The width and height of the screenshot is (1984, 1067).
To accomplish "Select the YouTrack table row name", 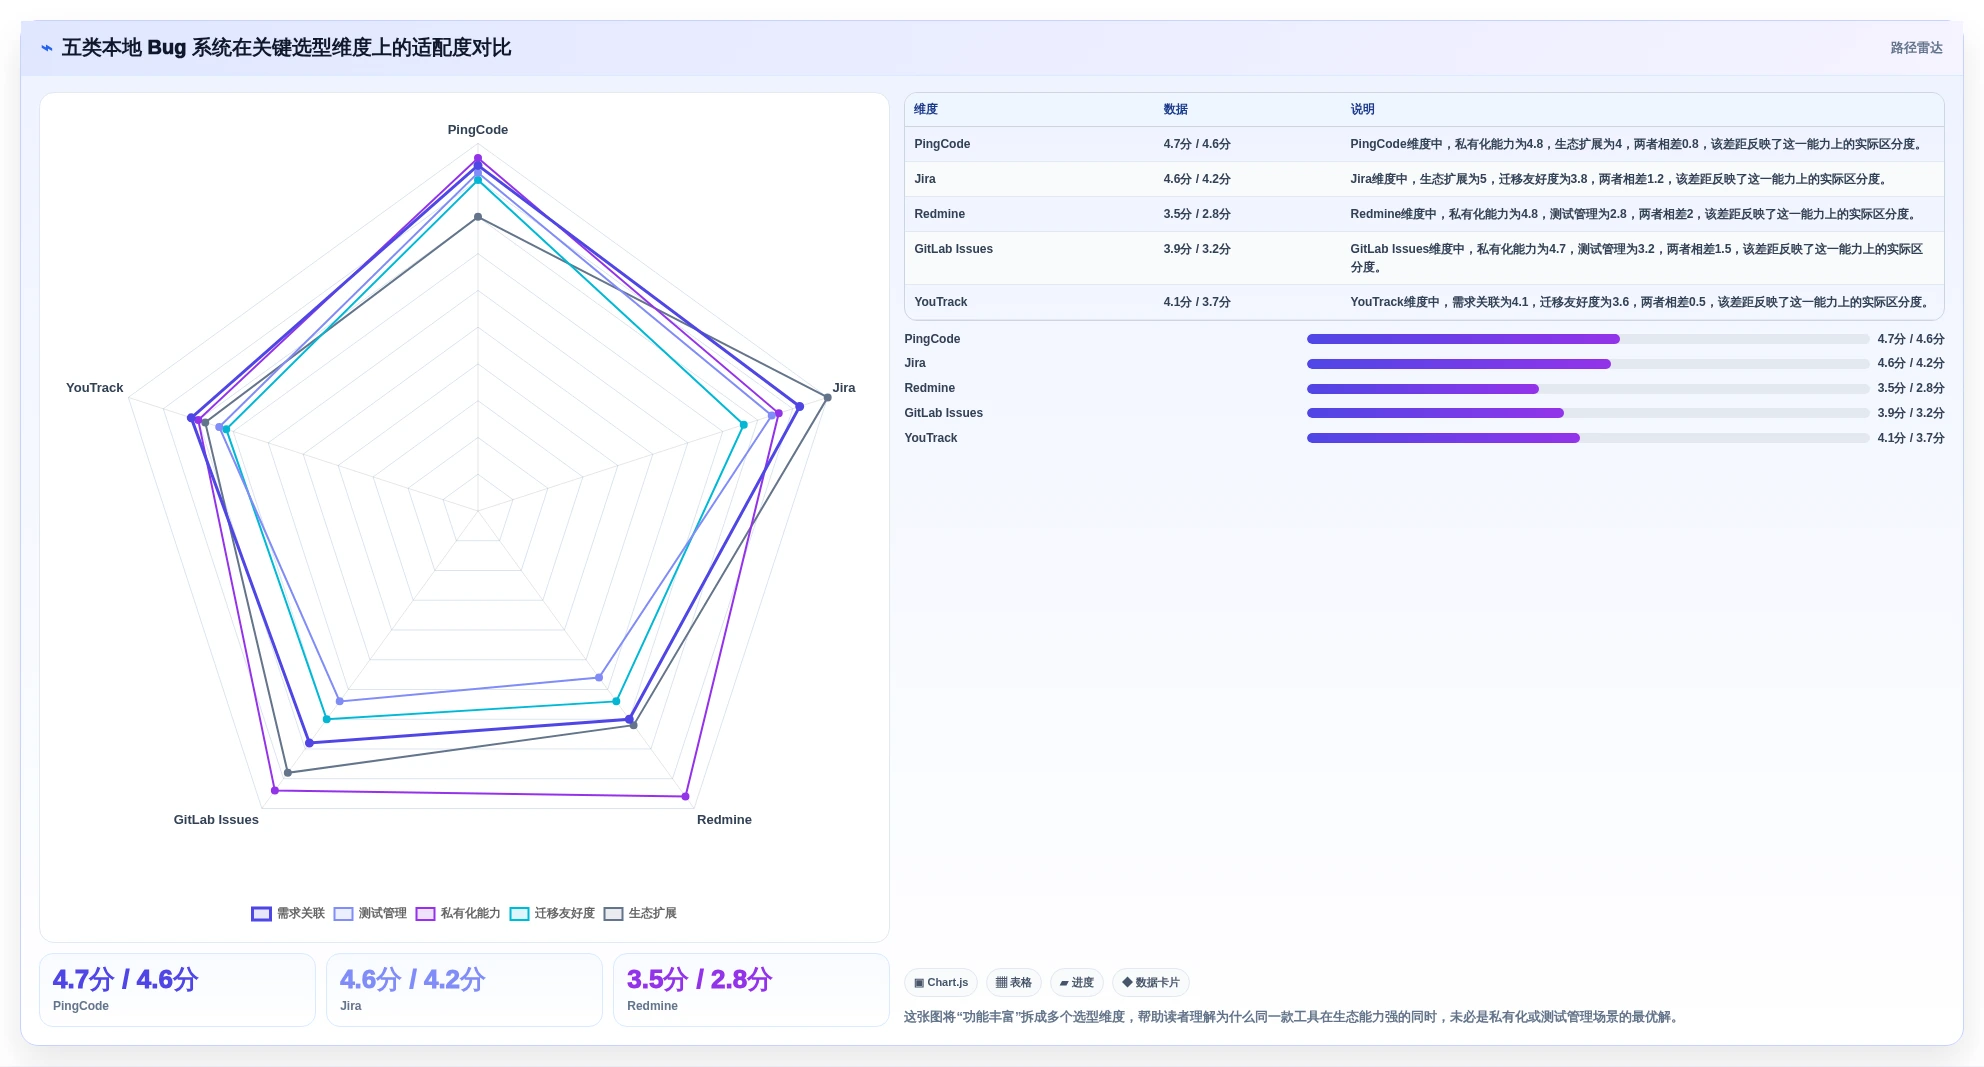I will (x=940, y=302).
